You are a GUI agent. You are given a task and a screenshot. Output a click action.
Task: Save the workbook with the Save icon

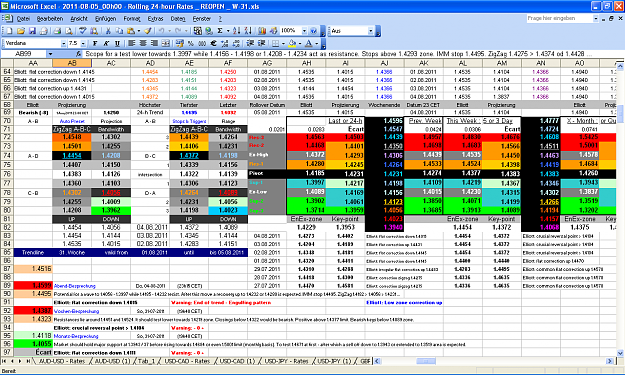32,31
